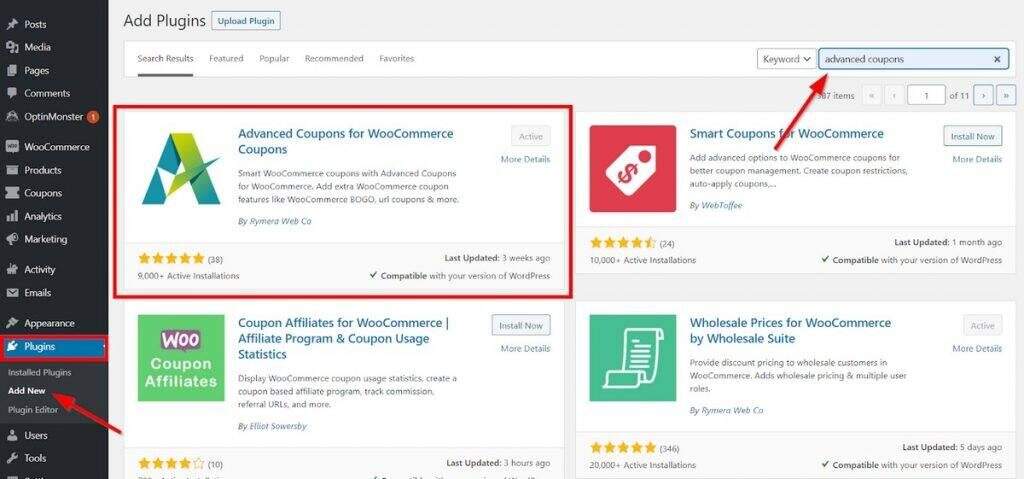Open Plugin Editor submenu item
The image size is (1024, 479).
[x=33, y=410]
